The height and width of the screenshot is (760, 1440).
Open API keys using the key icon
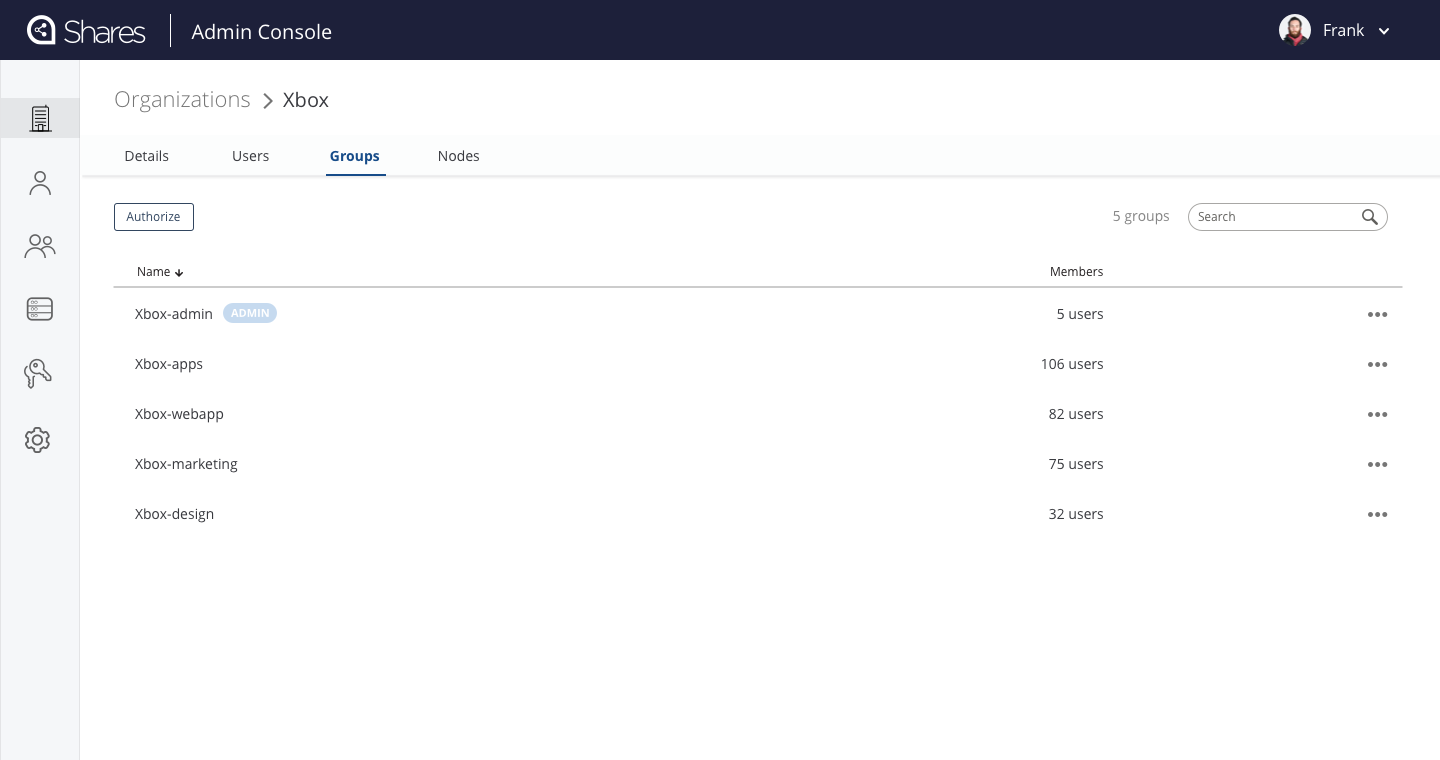point(38,373)
